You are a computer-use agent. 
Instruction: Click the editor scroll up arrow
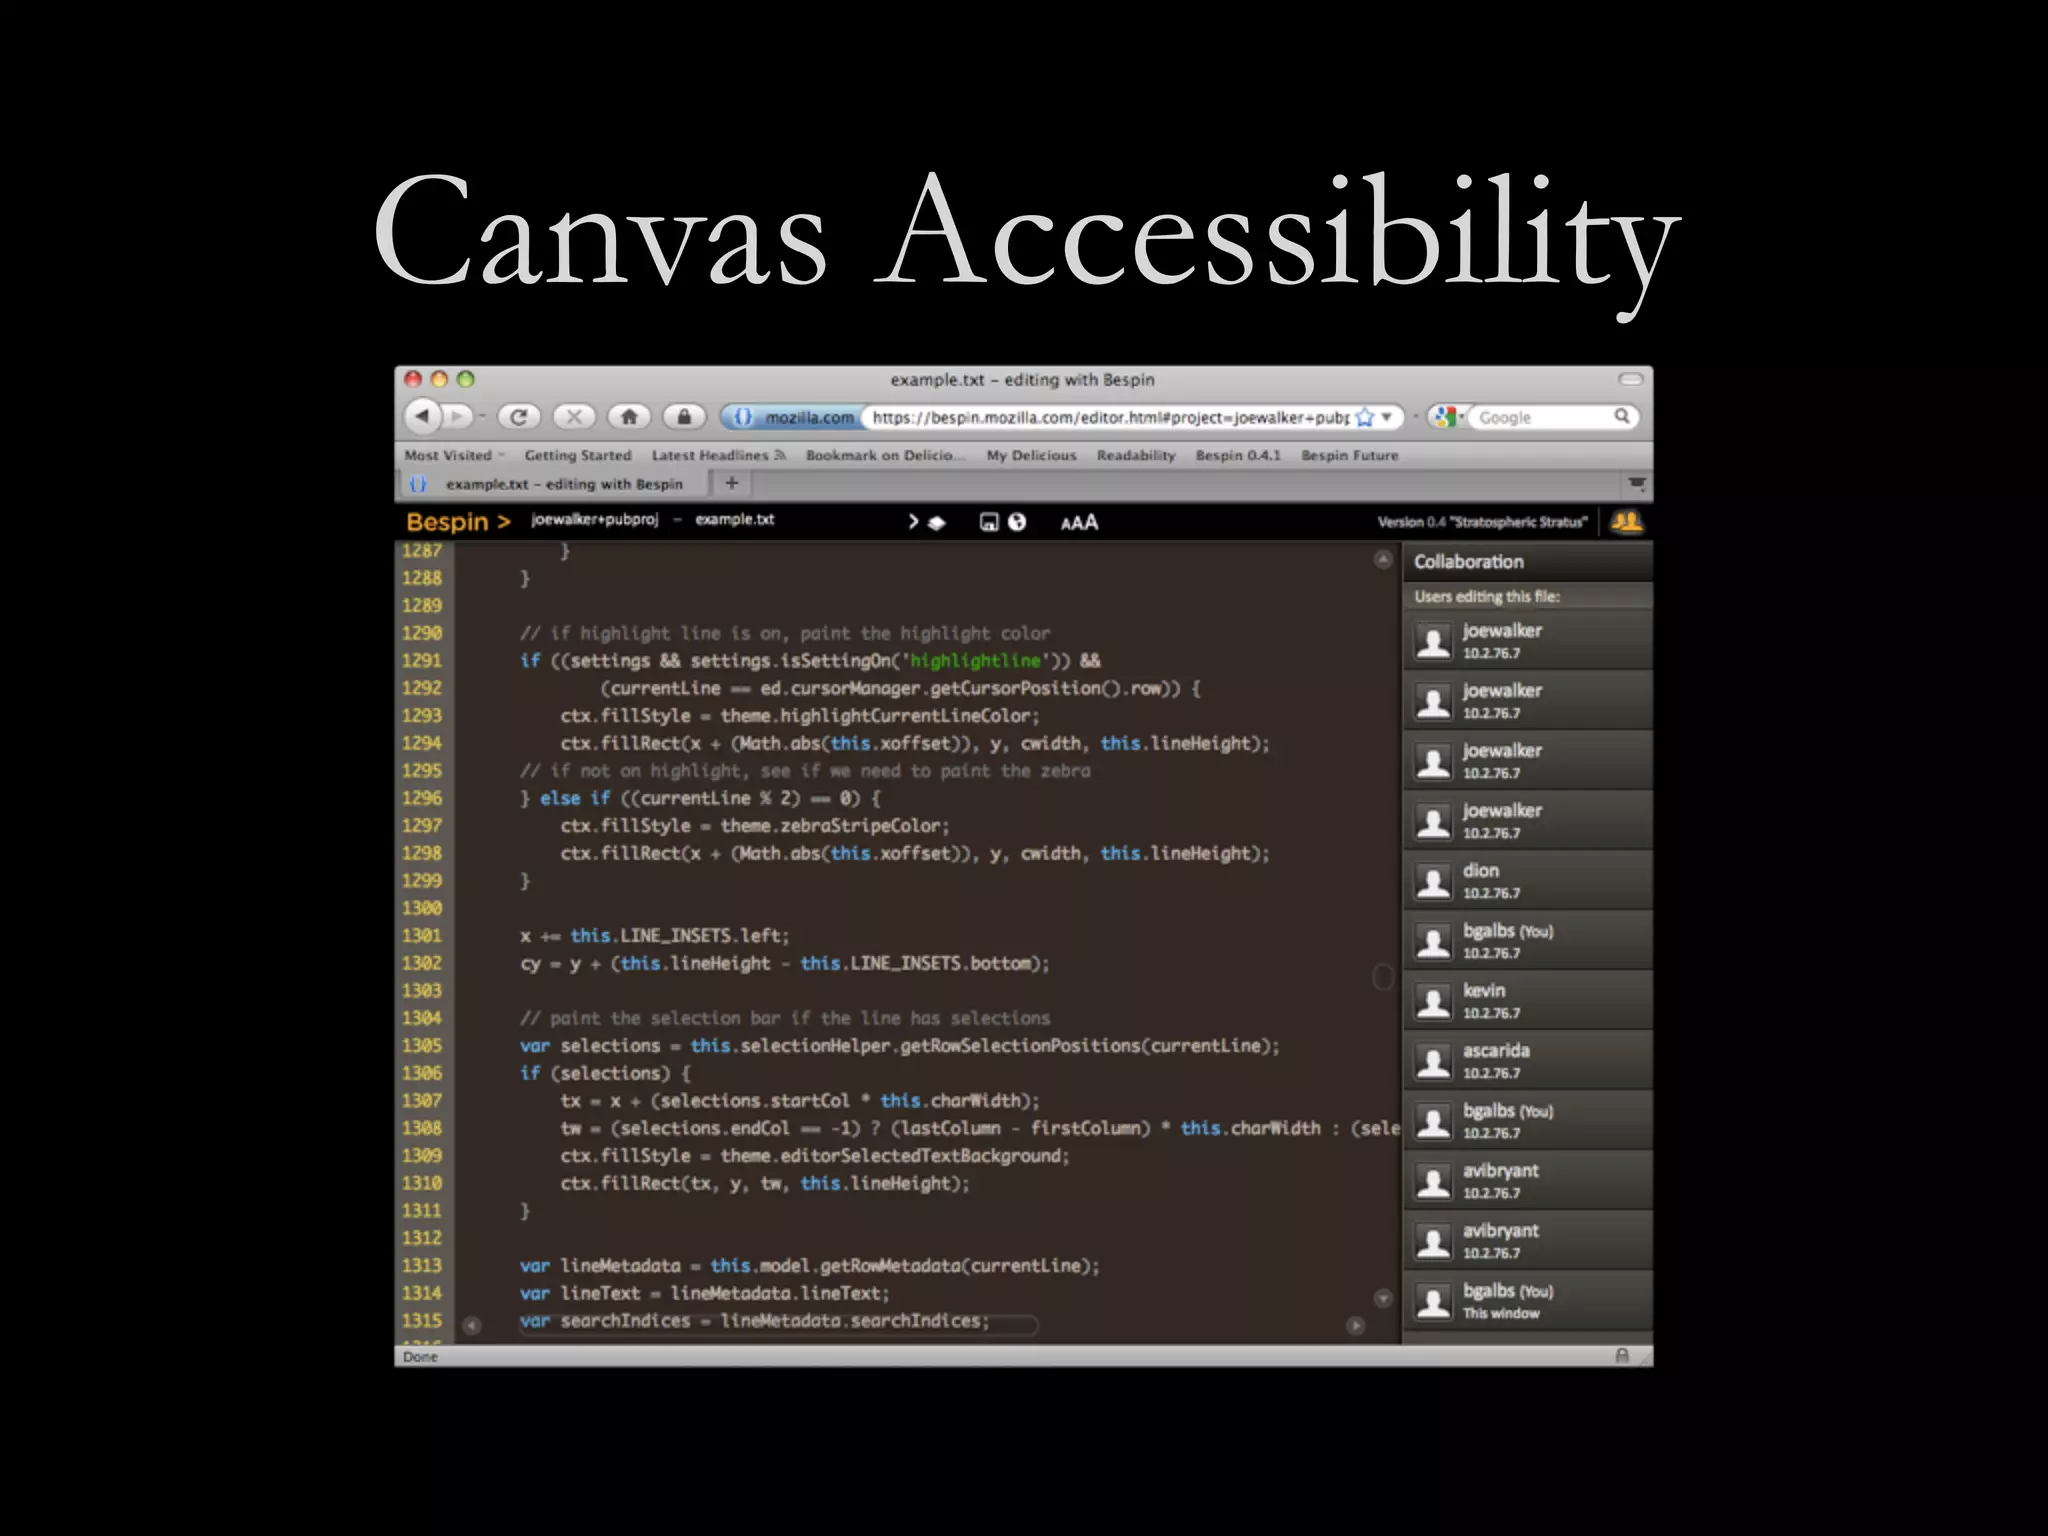pyautogui.click(x=1383, y=559)
